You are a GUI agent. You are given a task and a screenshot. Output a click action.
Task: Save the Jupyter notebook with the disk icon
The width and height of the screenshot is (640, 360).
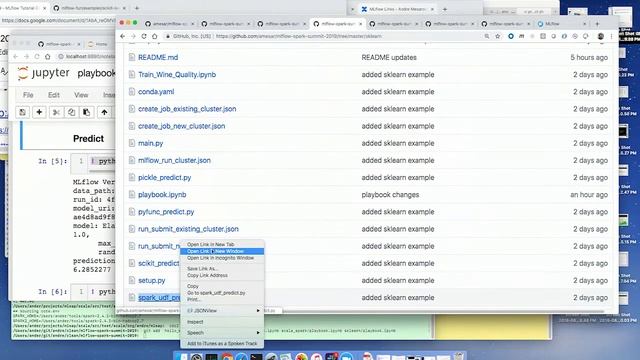(x=22, y=112)
